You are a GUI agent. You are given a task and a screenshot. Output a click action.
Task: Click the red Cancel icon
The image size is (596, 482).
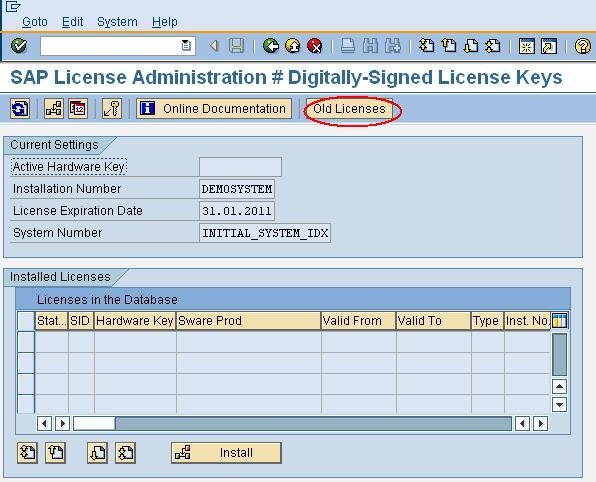tap(315, 46)
